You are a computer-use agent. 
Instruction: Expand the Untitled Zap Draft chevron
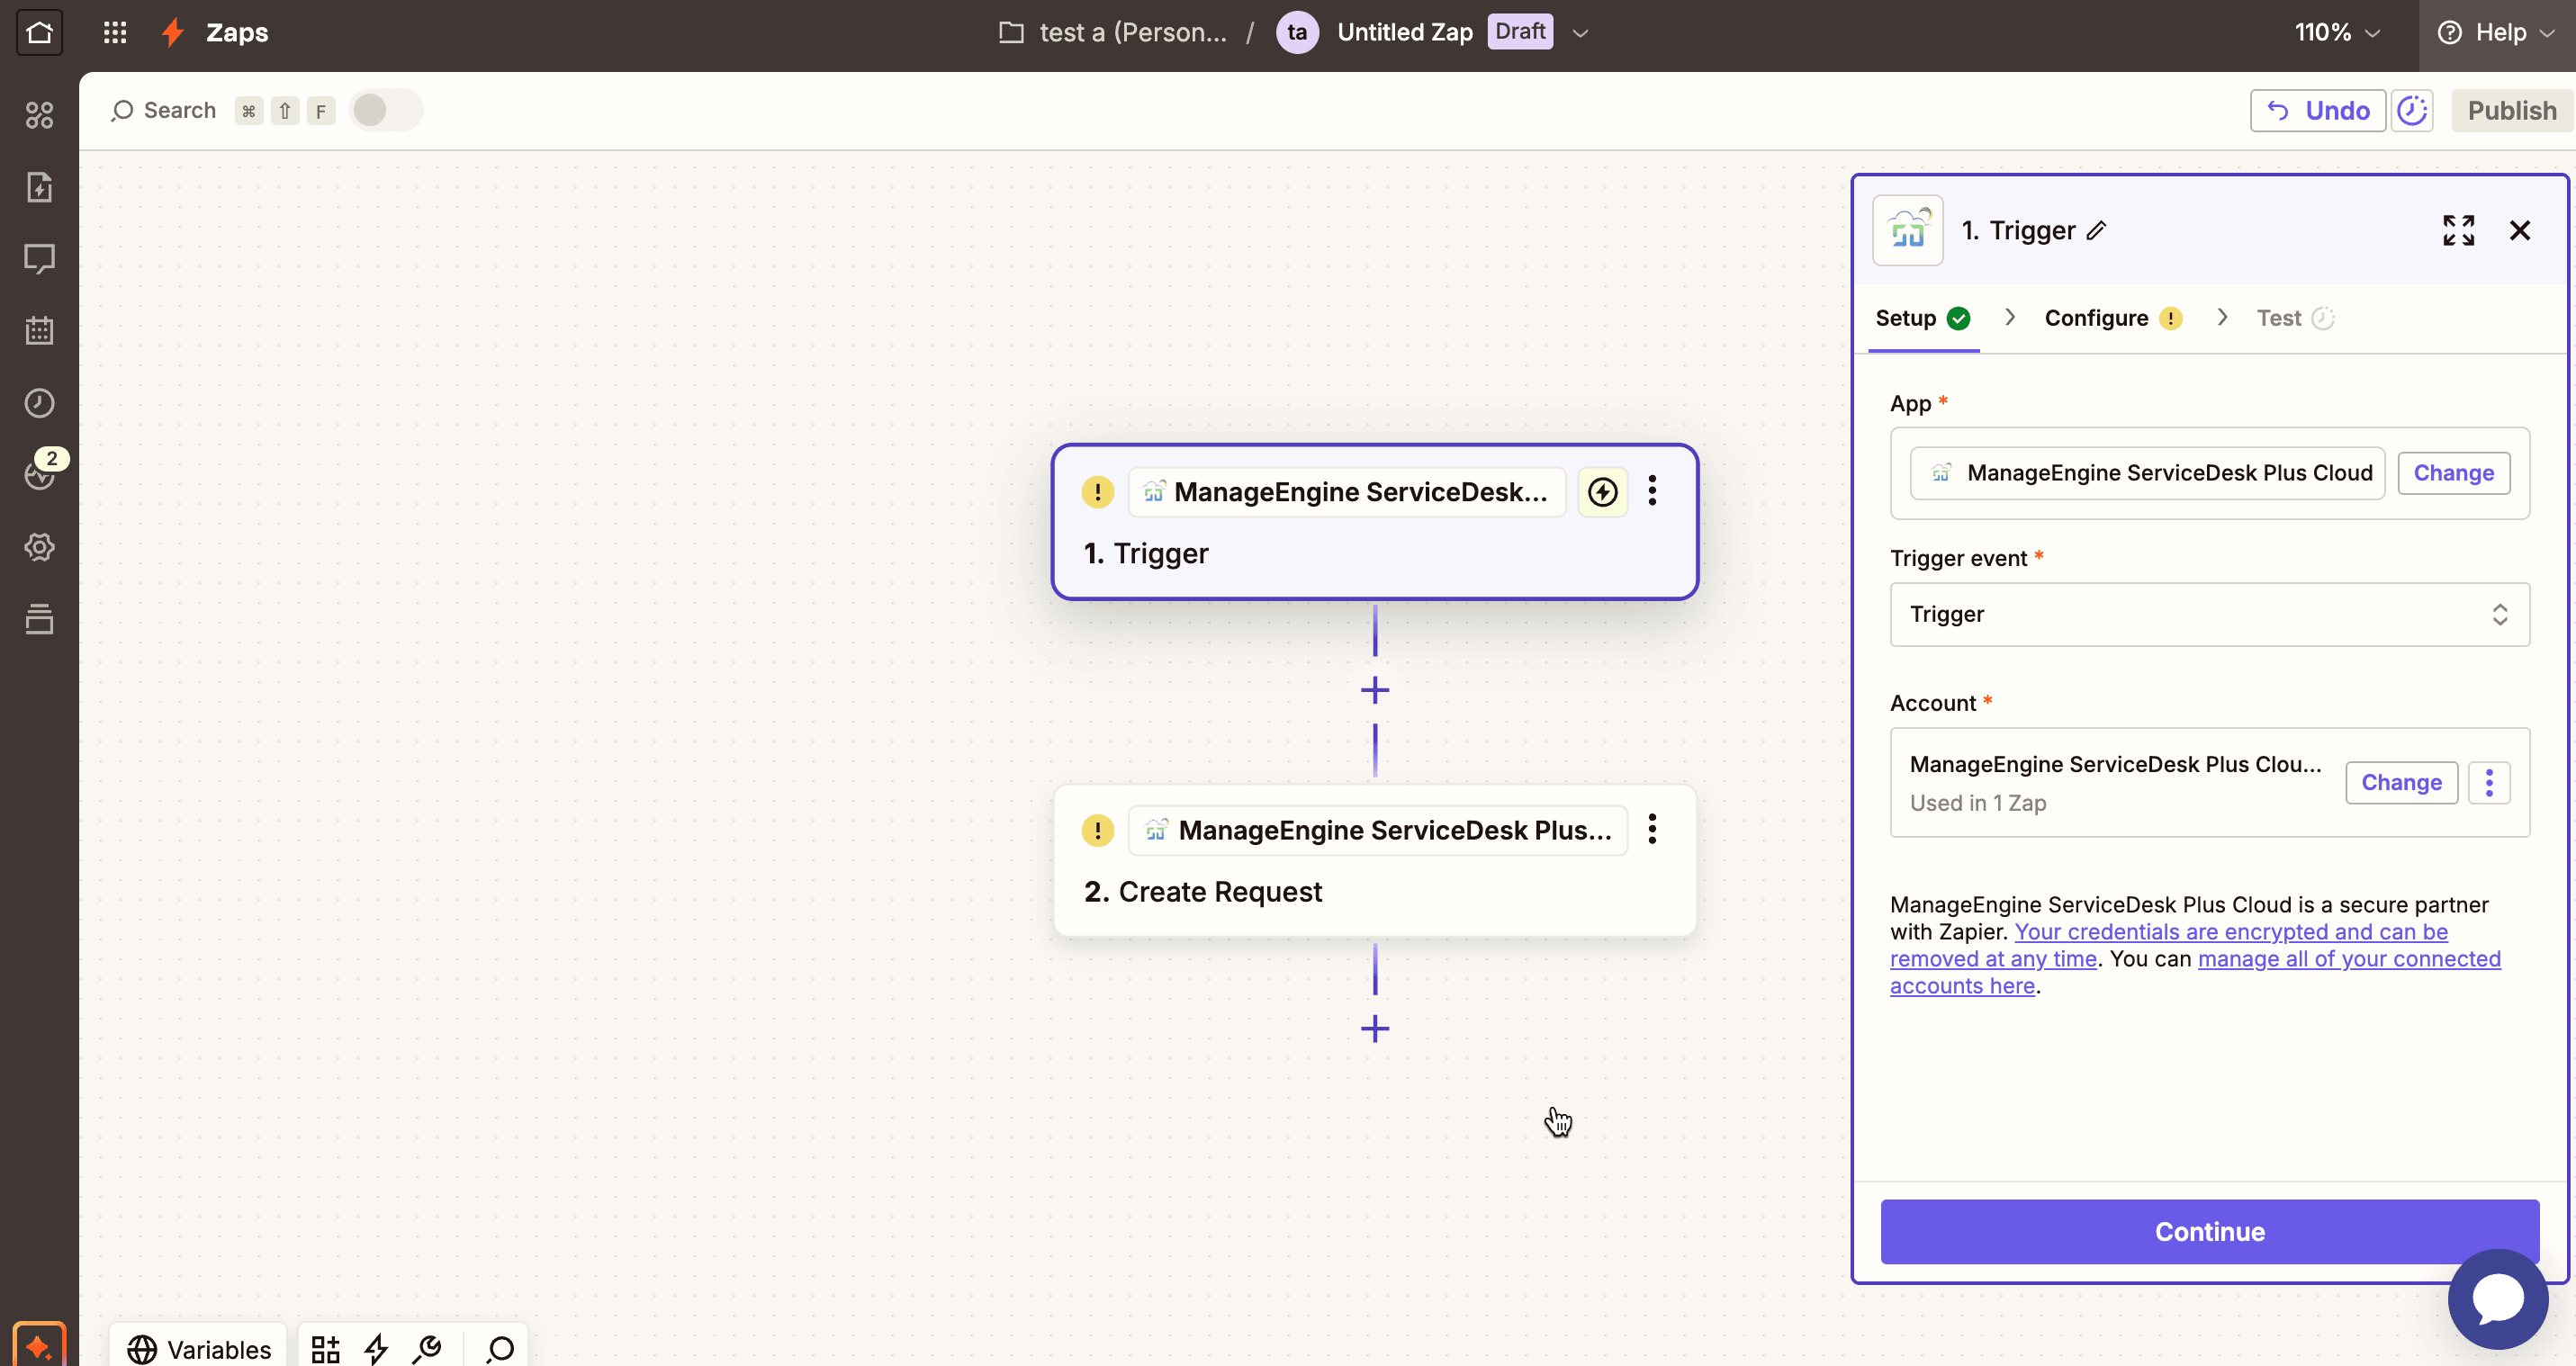coord(1580,33)
